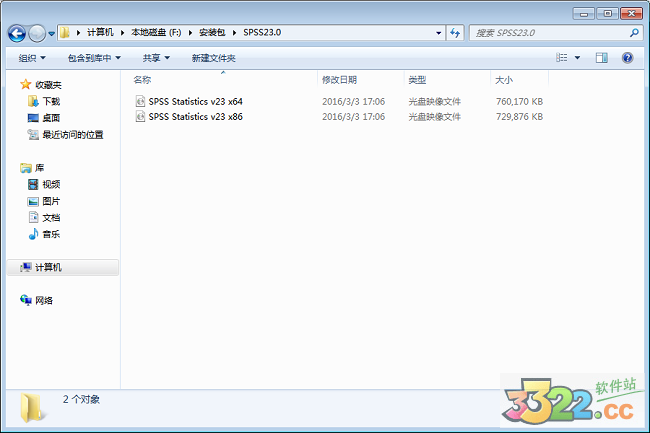Click the folder icon in details pane
This screenshot has width=650, height=433.
tap(31, 408)
